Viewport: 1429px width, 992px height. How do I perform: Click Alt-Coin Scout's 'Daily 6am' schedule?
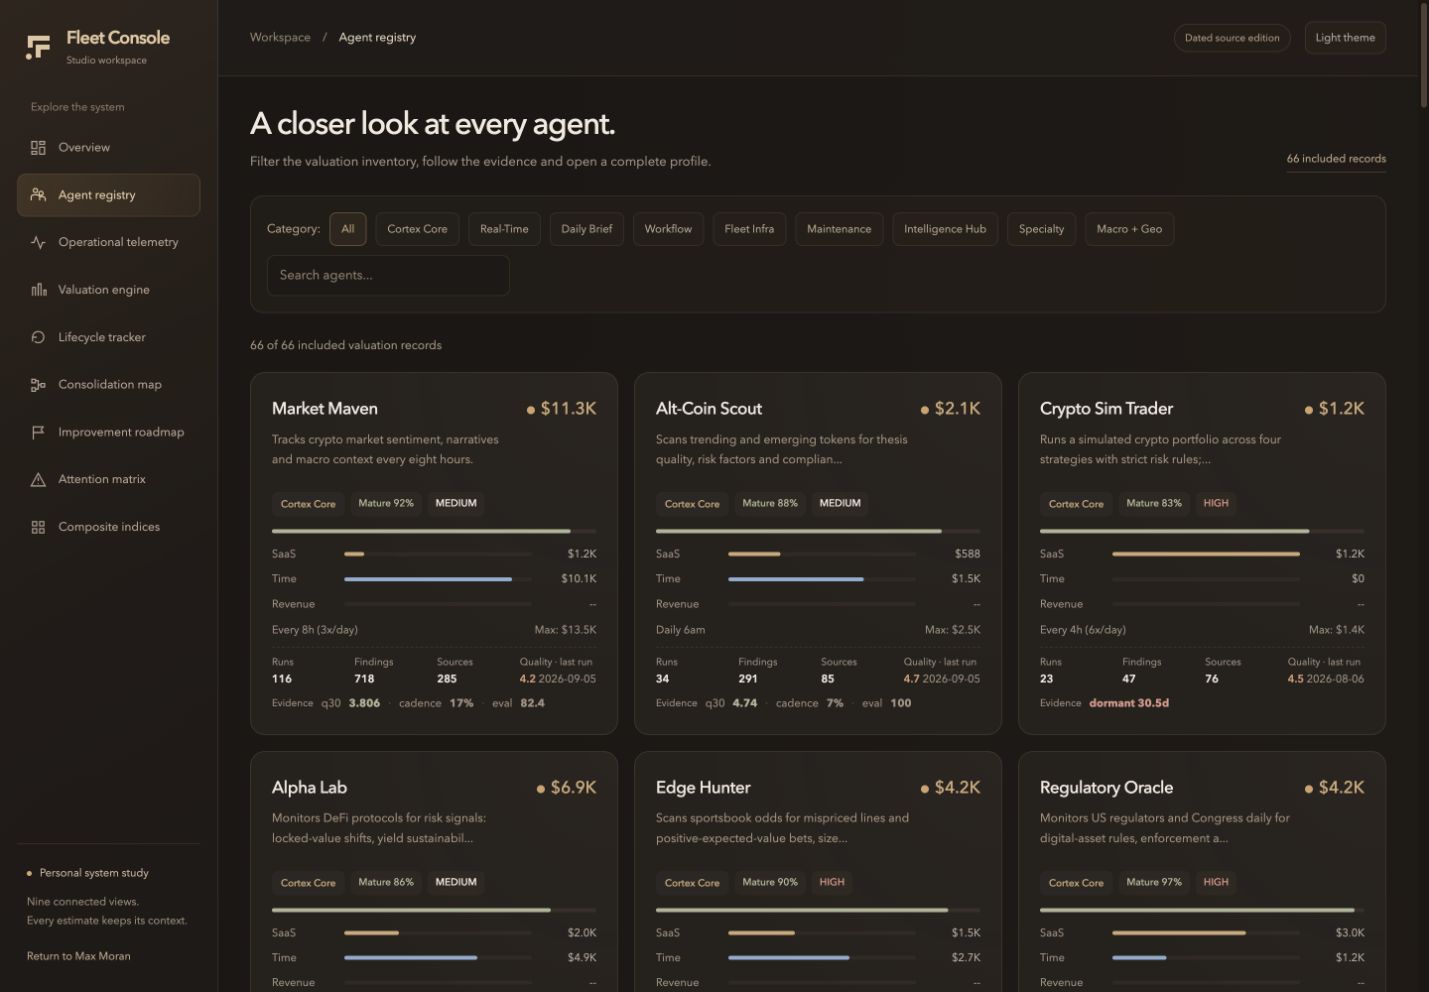681,630
